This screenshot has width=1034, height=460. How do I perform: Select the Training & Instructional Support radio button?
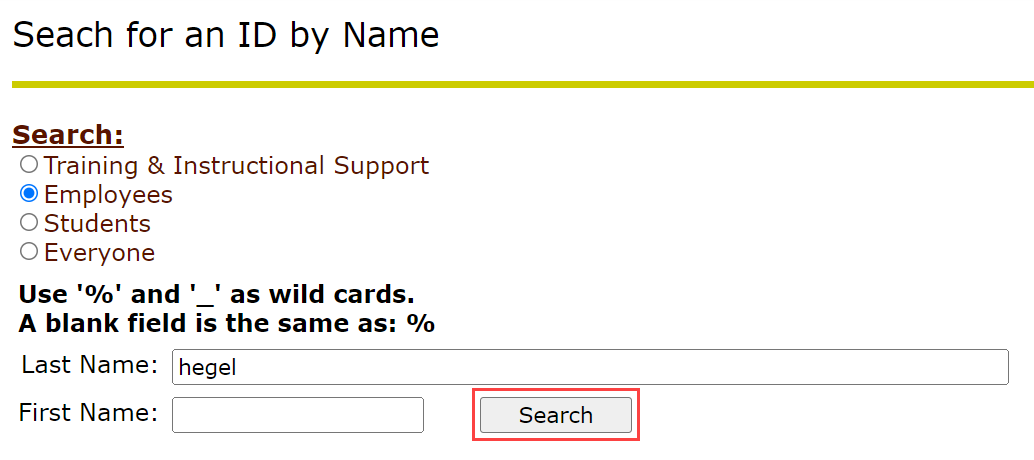[x=29, y=164]
